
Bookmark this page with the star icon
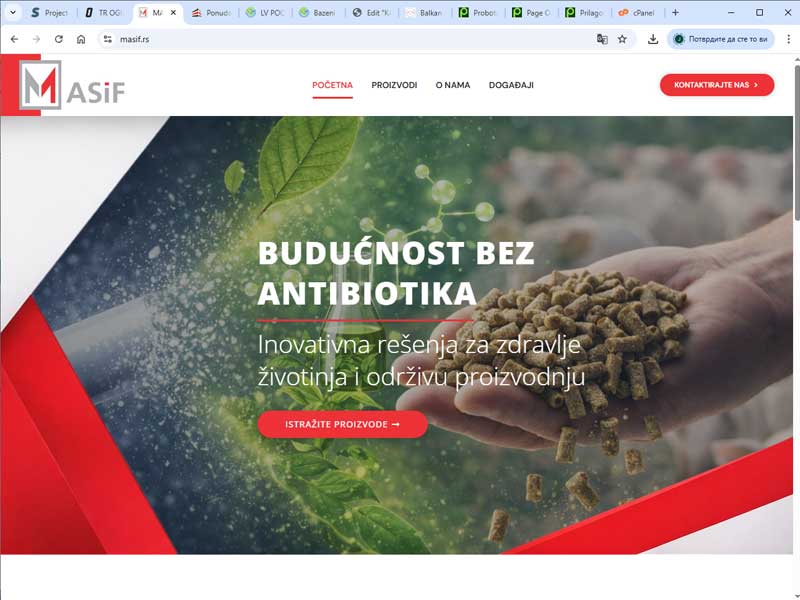[x=622, y=39]
